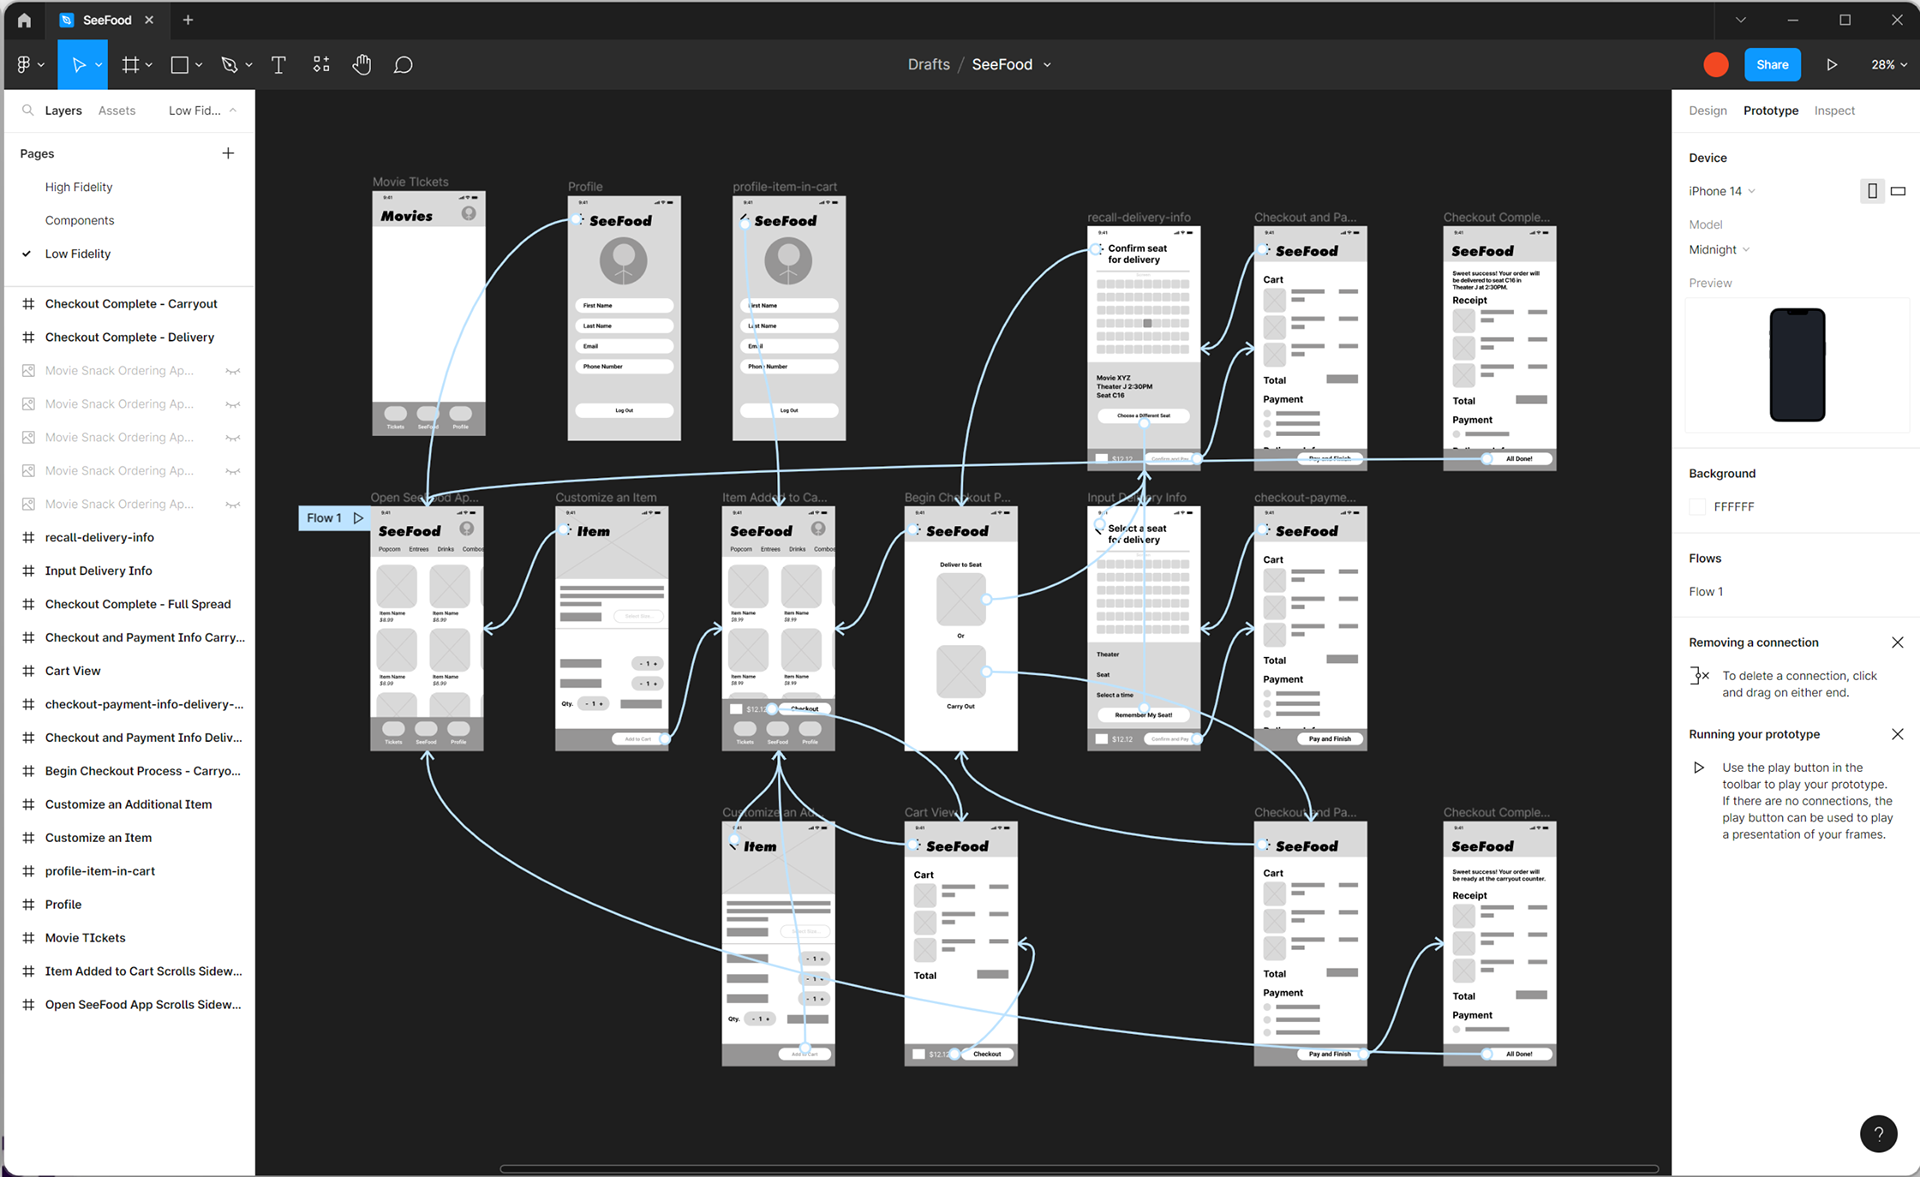Click Flow 1 starting point play icon
1920x1177 pixels.
(358, 518)
